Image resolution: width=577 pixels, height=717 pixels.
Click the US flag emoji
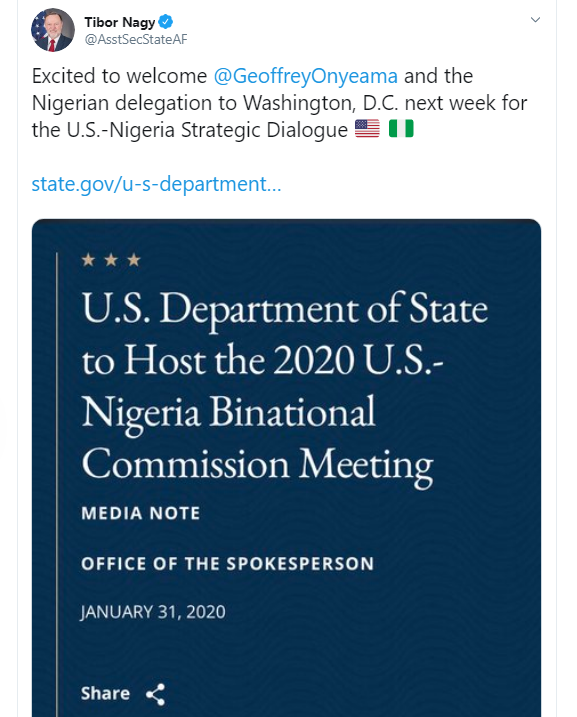(x=367, y=129)
